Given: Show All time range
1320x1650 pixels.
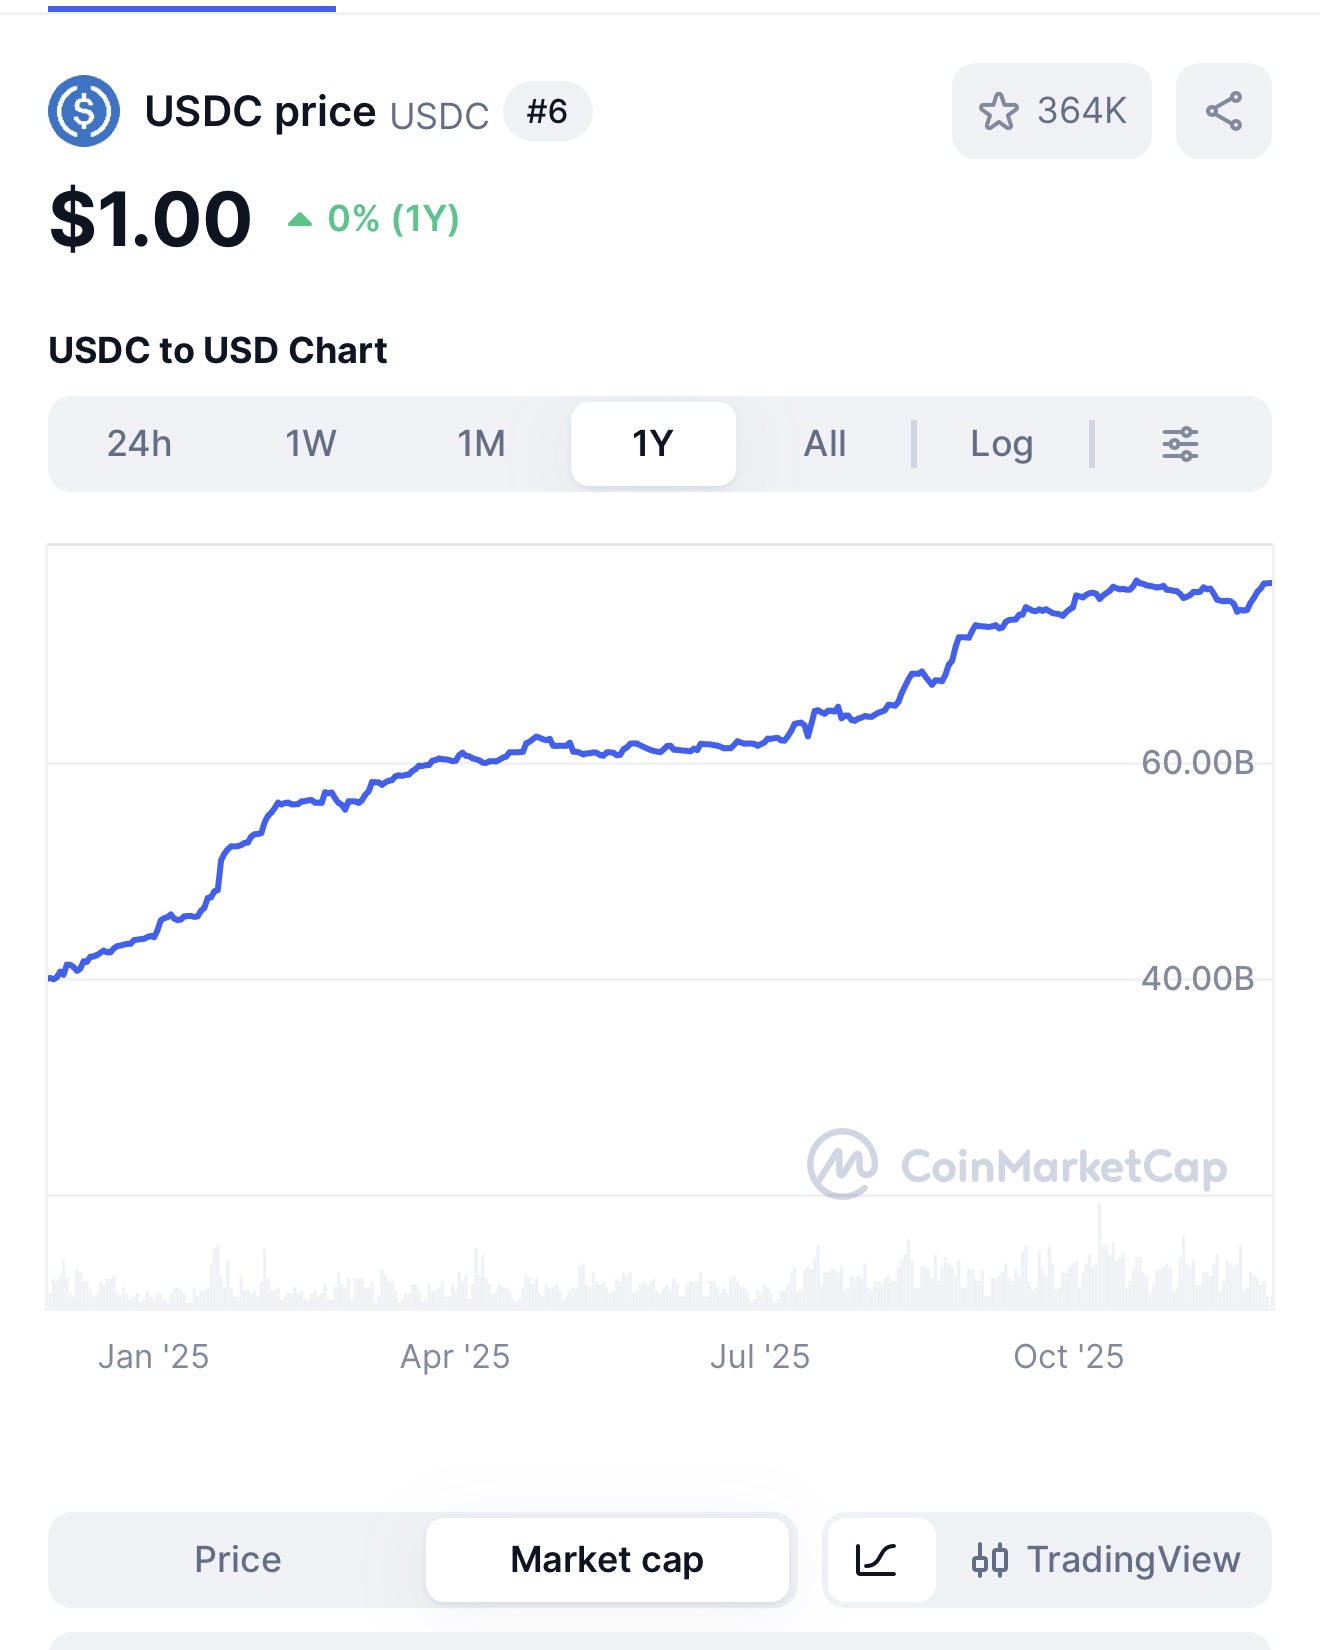Looking at the screenshot, I should tap(825, 444).
